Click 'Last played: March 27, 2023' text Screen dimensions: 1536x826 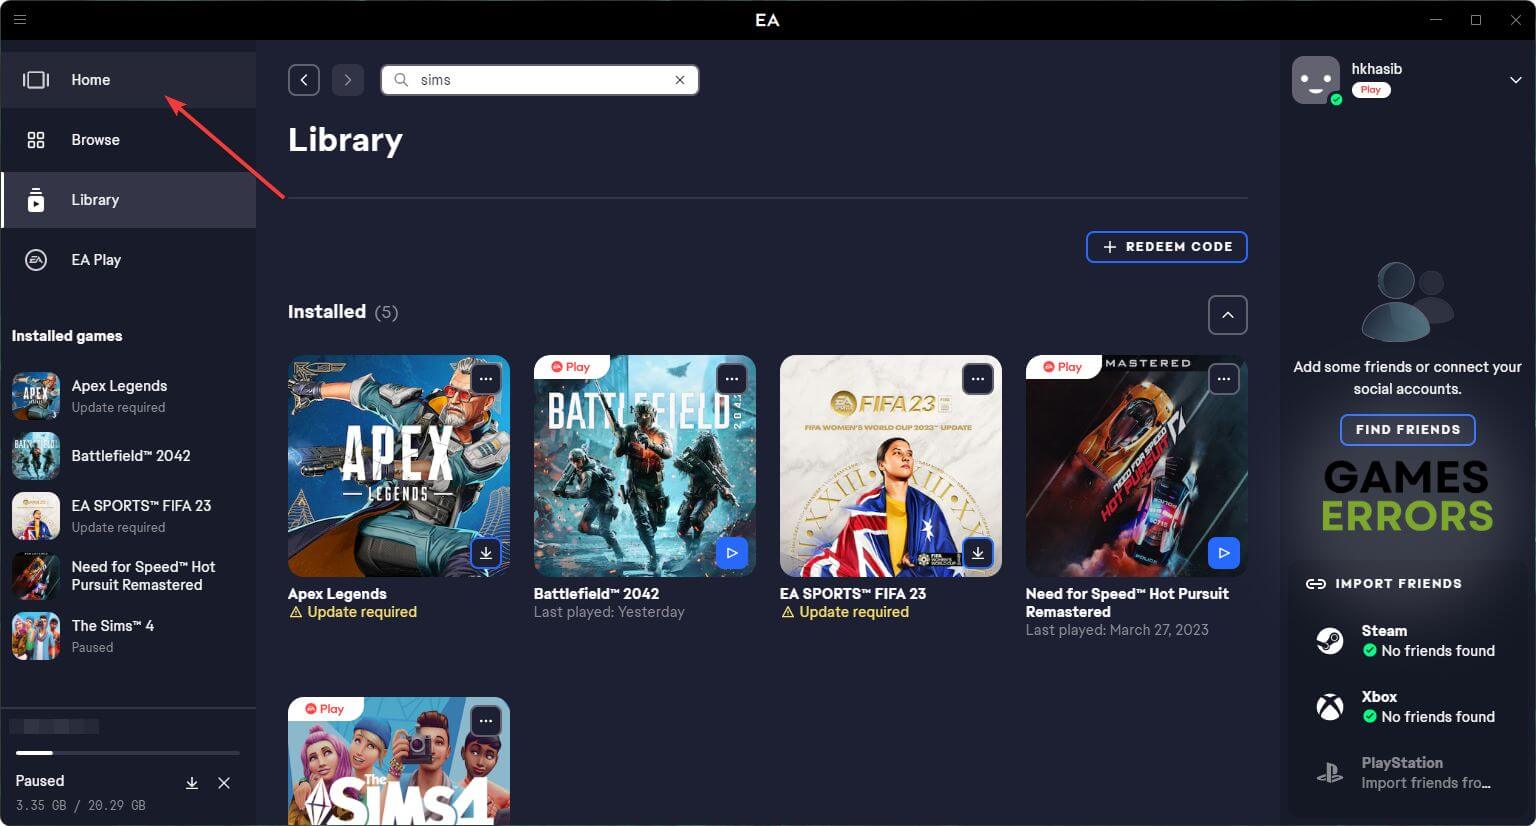click(x=1117, y=630)
